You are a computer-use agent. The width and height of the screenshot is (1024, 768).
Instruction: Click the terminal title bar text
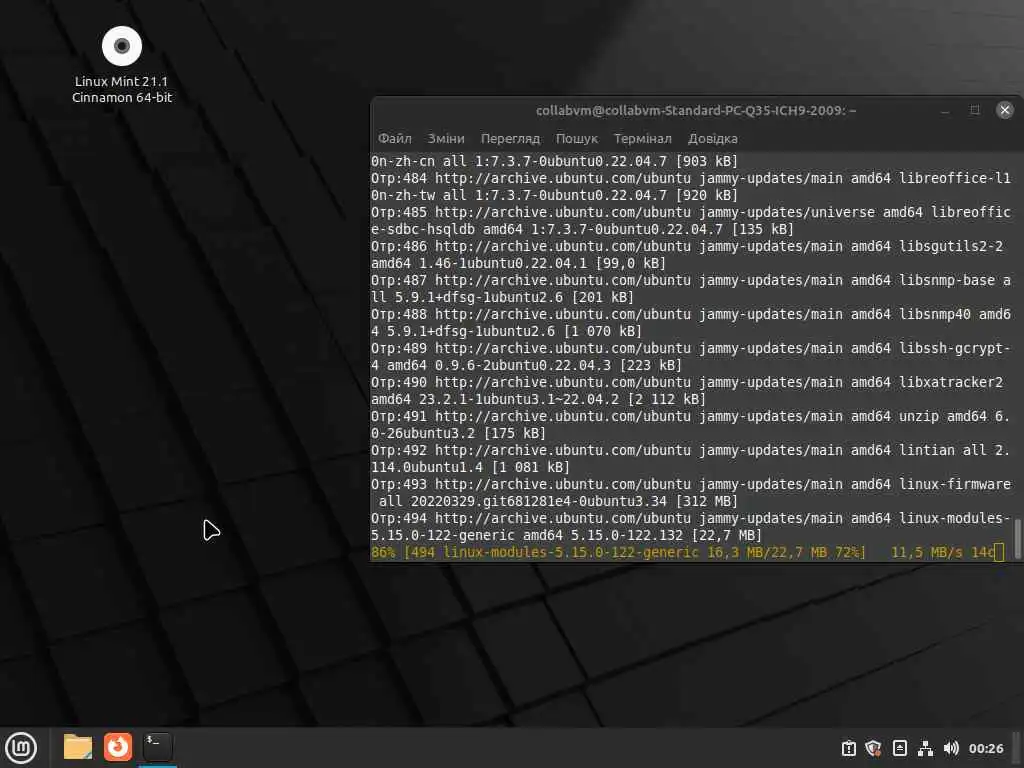coord(696,110)
